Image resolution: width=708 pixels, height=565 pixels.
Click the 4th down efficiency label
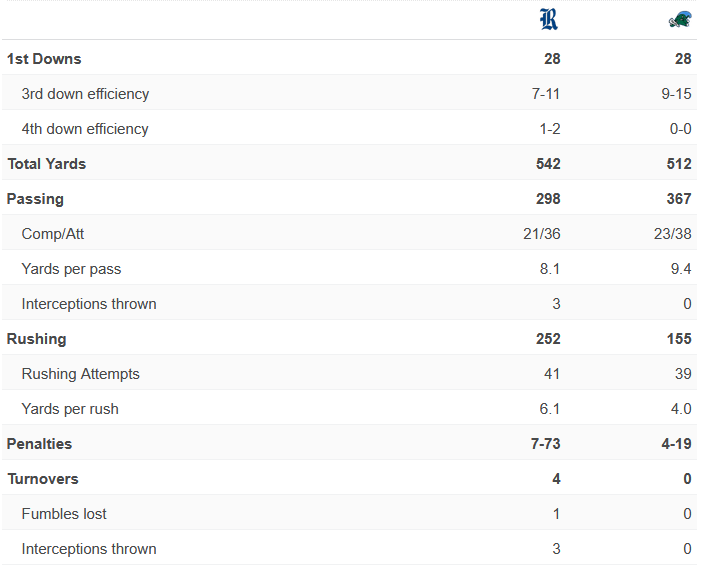click(x=85, y=129)
